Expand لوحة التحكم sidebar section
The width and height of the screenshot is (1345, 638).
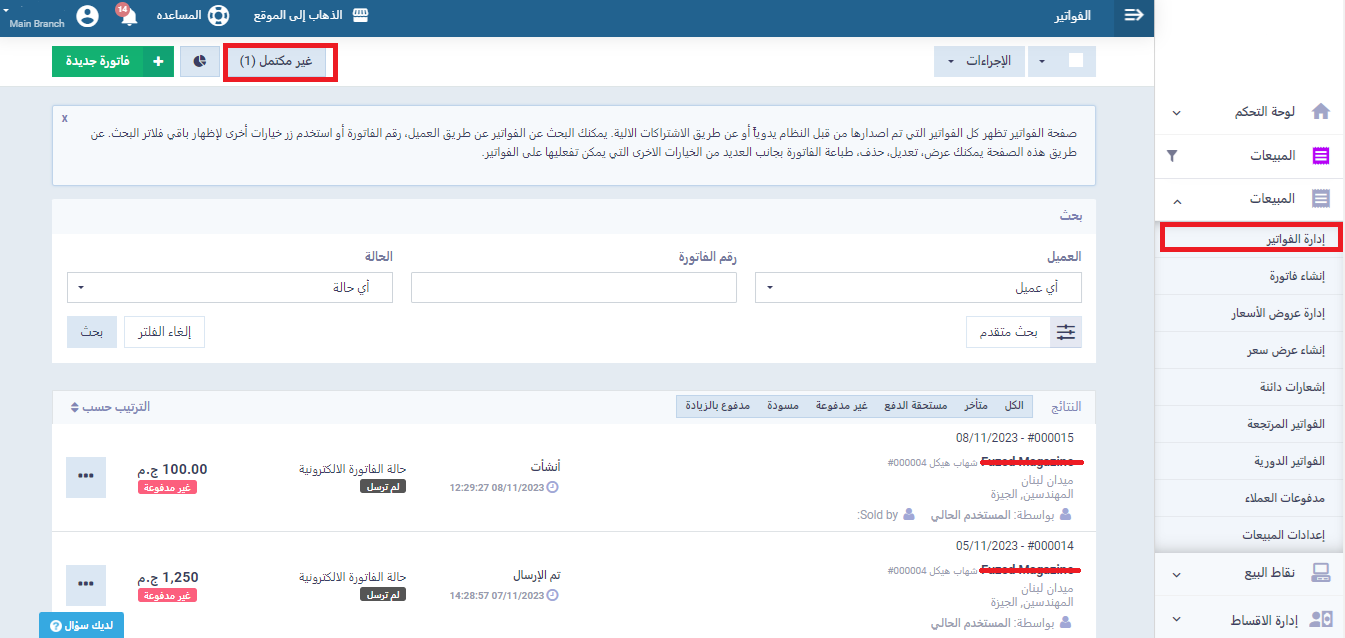1177,113
